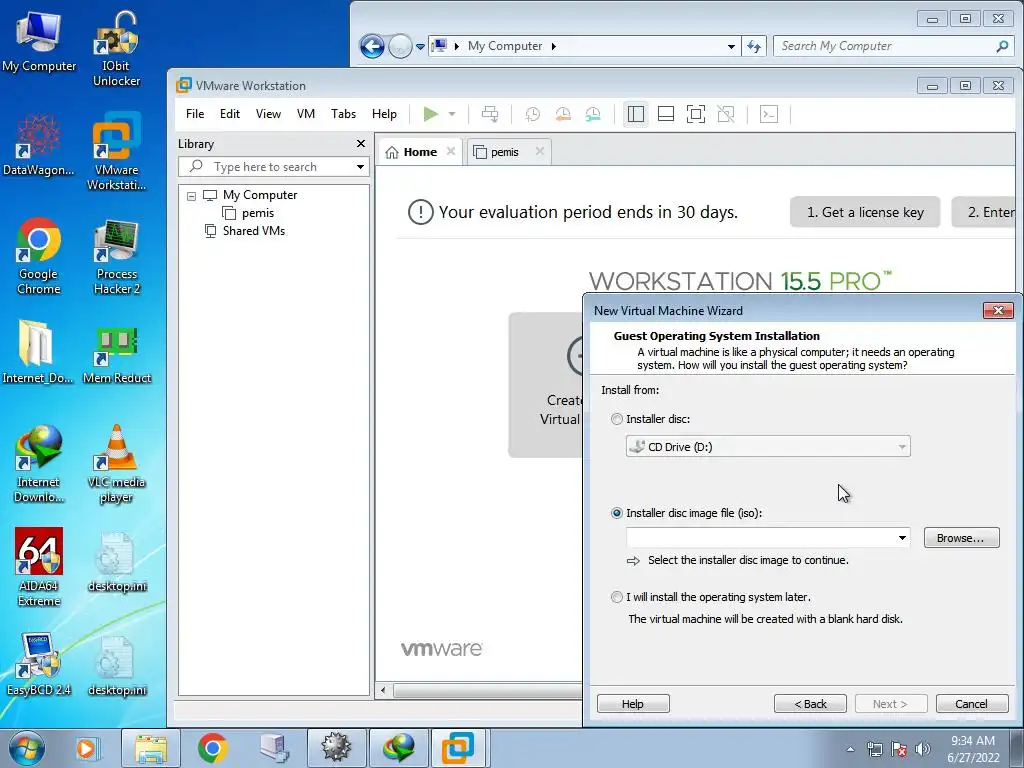Close the Library panel
The height and width of the screenshot is (768, 1024).
(360, 143)
